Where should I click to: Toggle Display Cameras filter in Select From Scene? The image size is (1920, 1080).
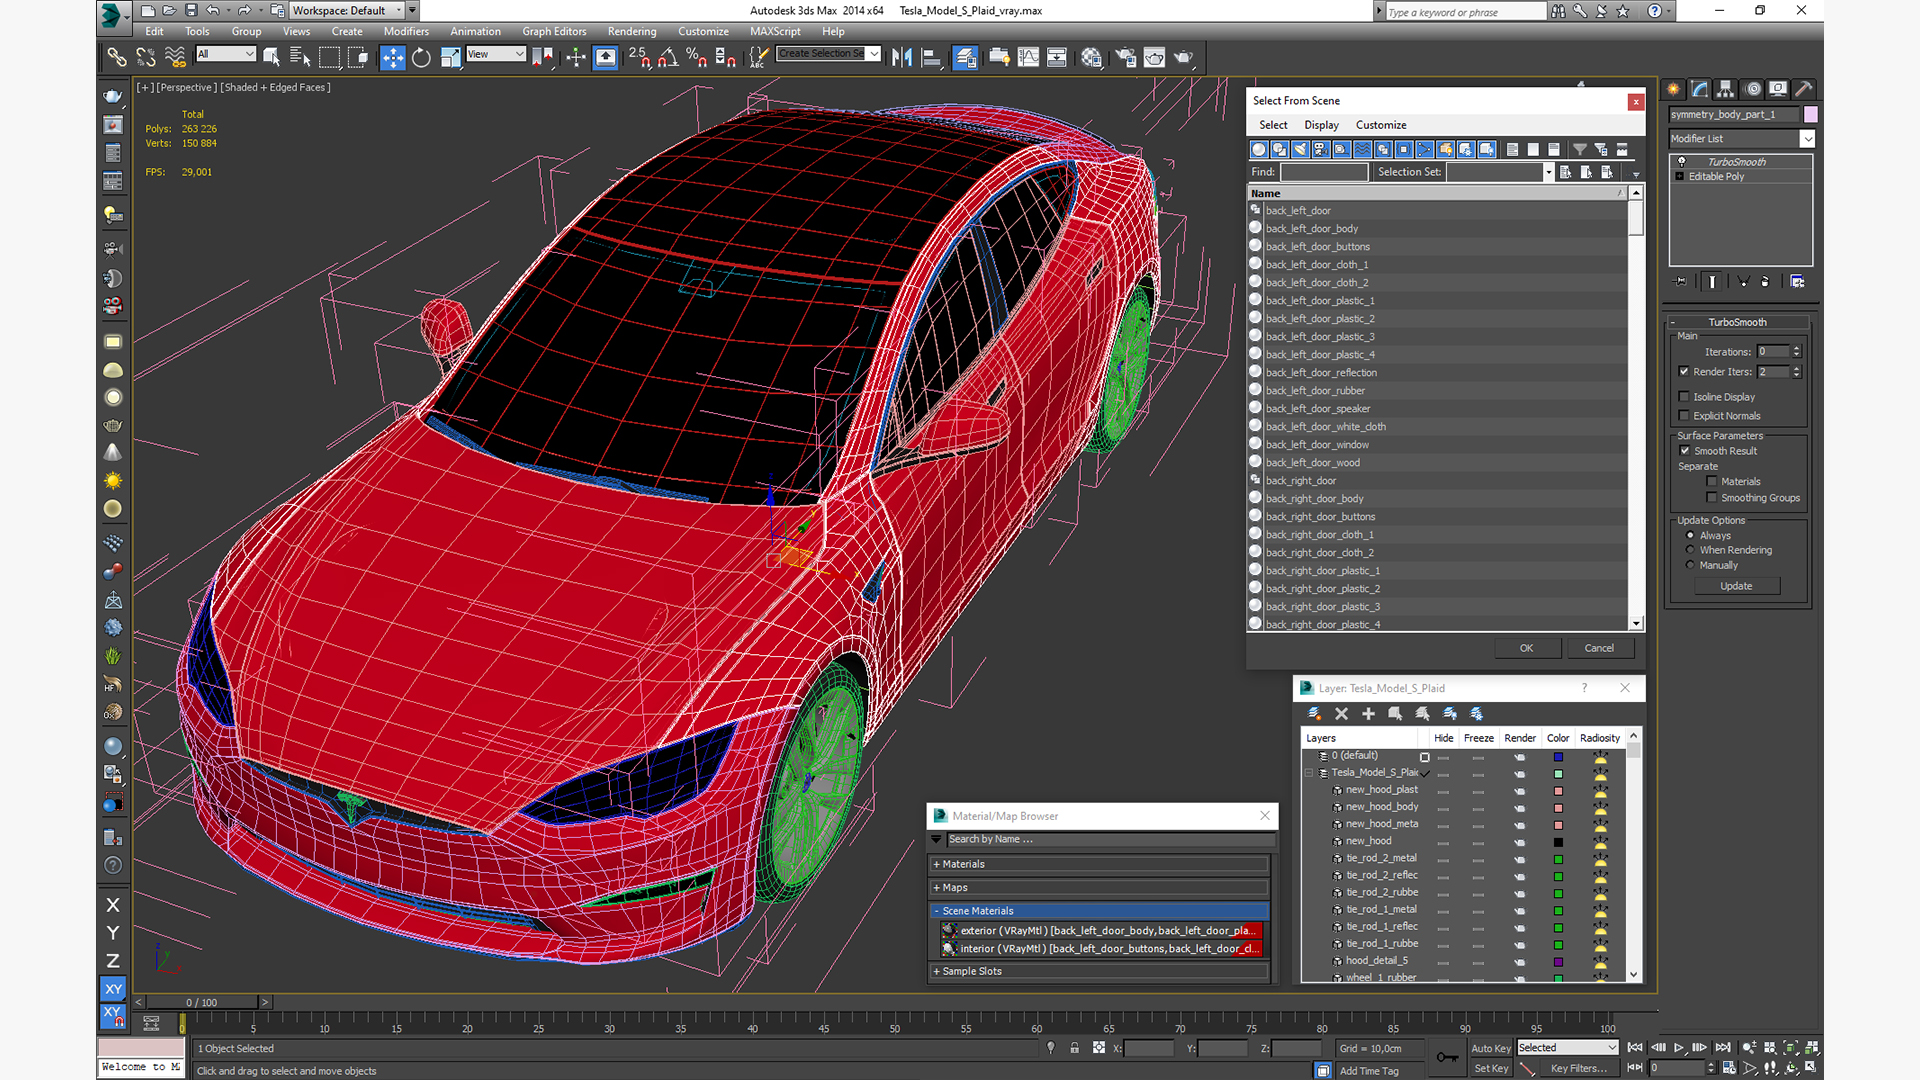1321,150
